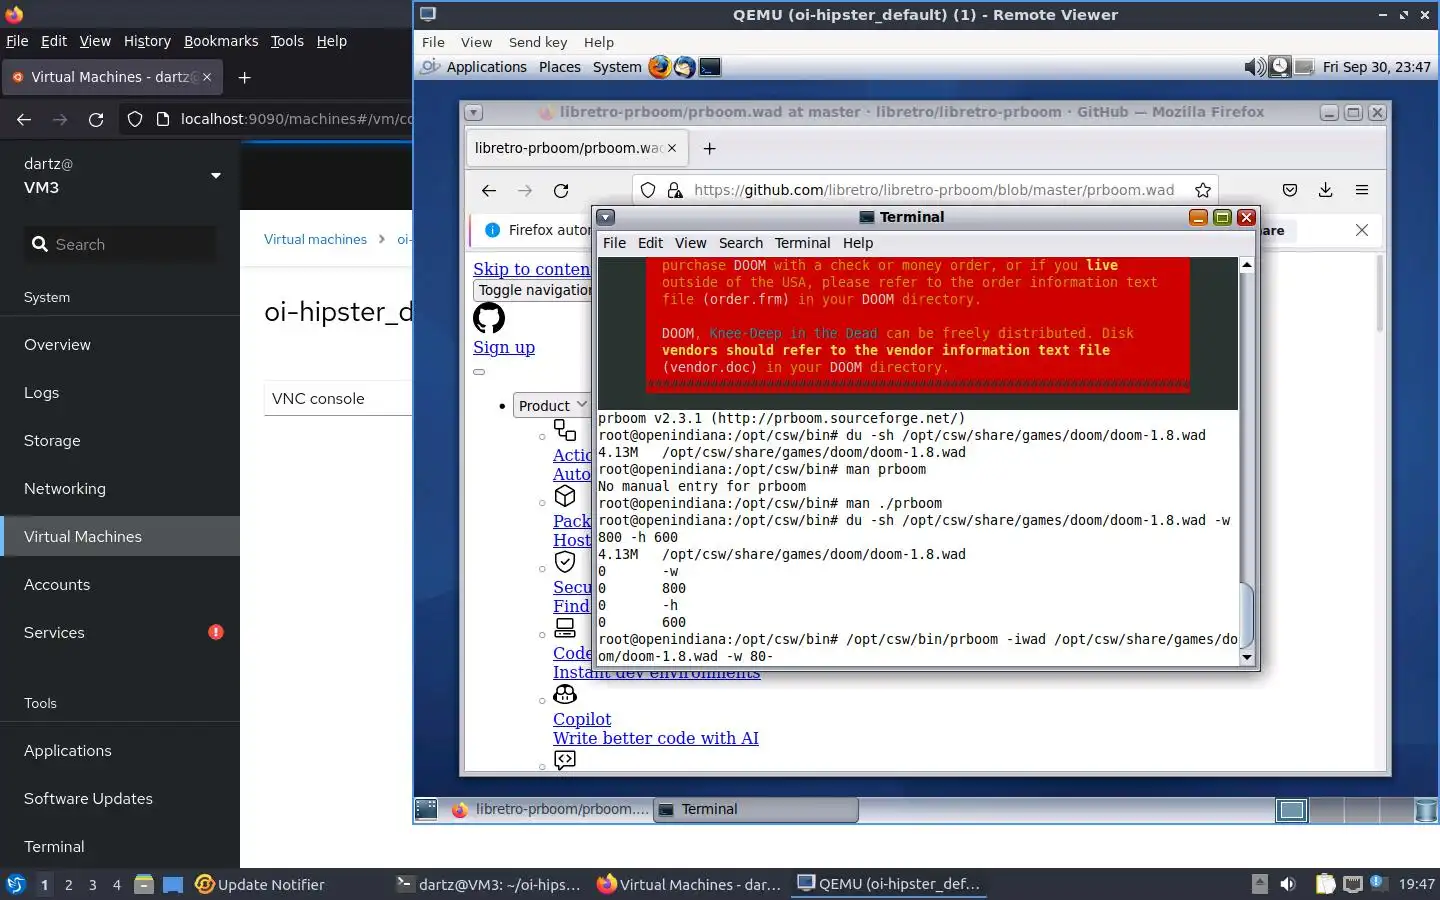
Task: Launch Thunderbird from the guest top panel
Action: pyautogui.click(x=684, y=67)
